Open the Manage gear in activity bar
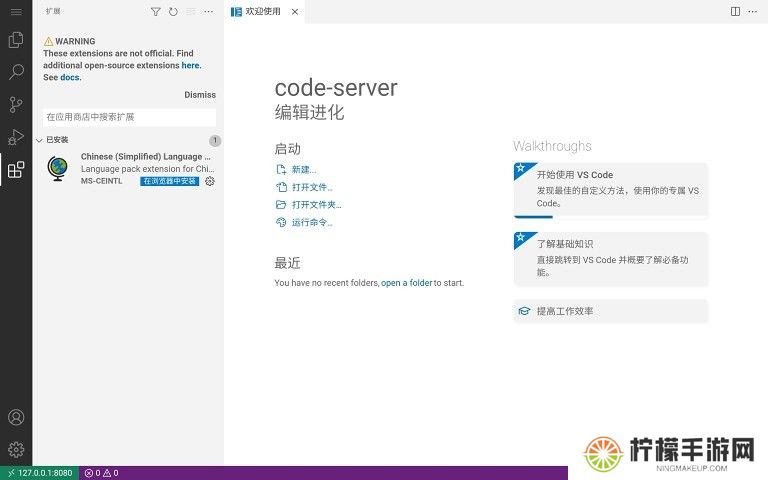 (x=16, y=449)
